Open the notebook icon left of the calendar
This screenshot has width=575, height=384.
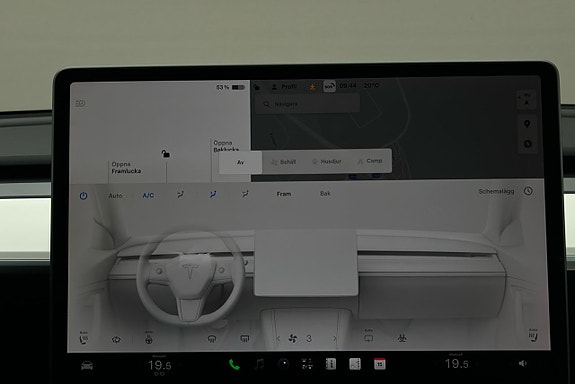pyautogui.click(x=355, y=364)
